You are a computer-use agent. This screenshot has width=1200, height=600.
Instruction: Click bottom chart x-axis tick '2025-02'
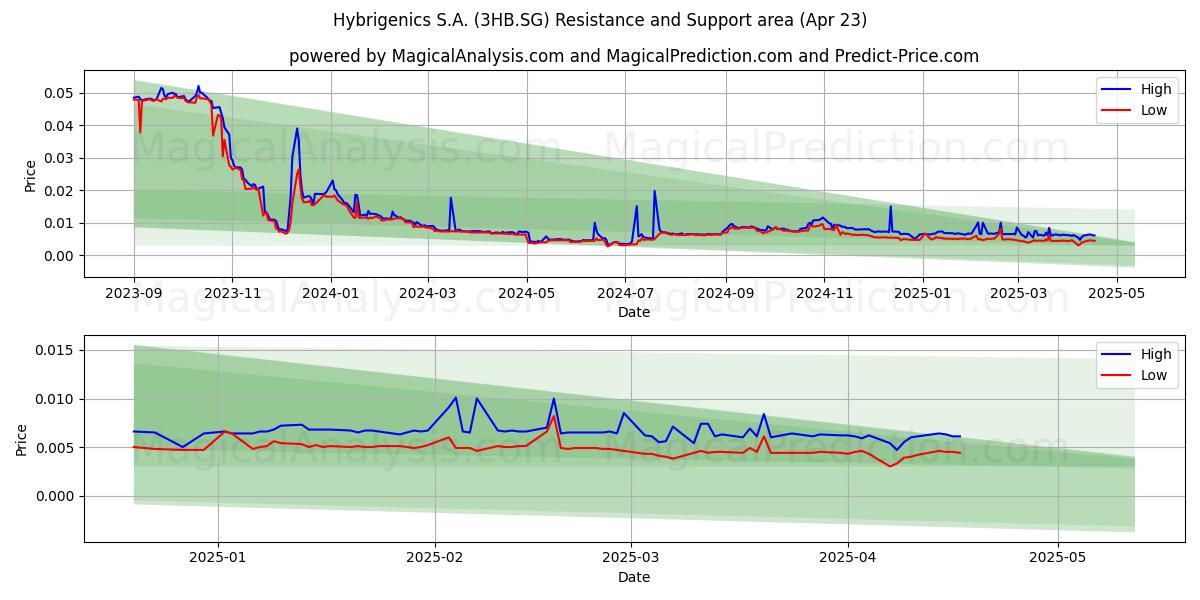(x=435, y=559)
